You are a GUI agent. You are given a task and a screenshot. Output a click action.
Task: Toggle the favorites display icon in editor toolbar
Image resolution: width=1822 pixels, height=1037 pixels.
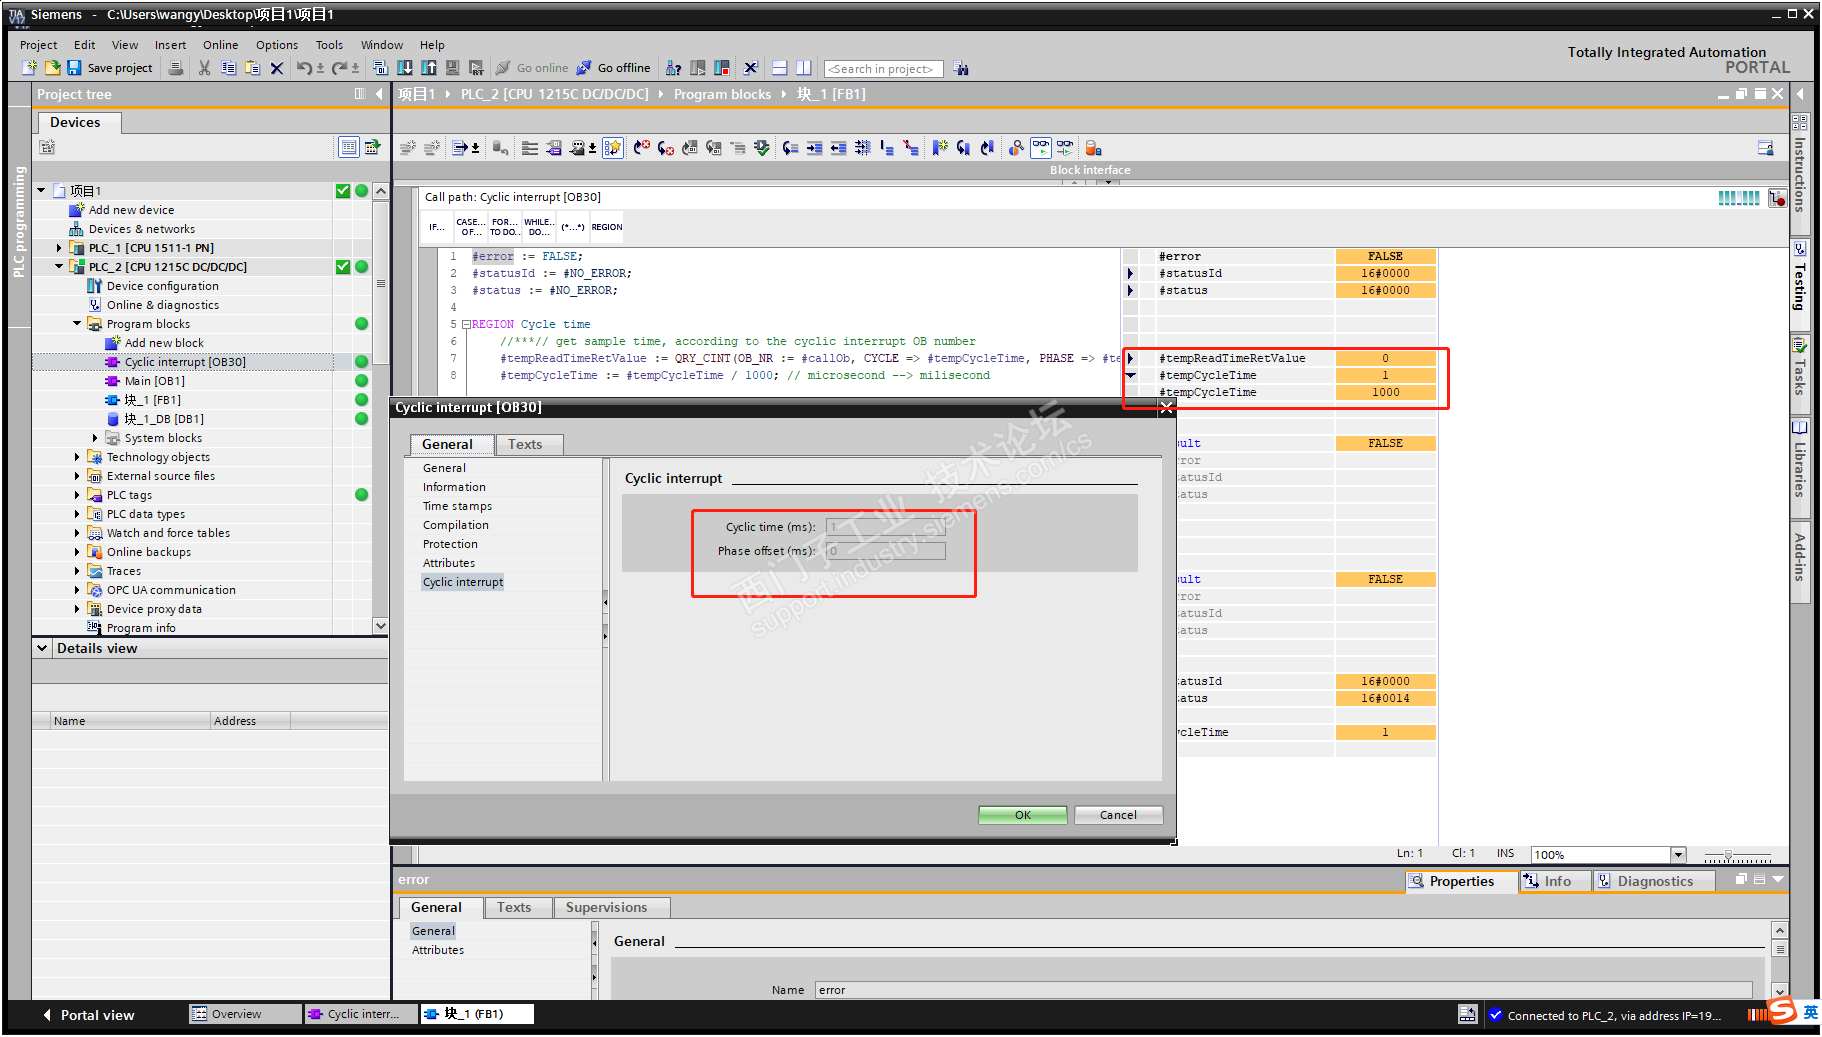click(x=613, y=148)
